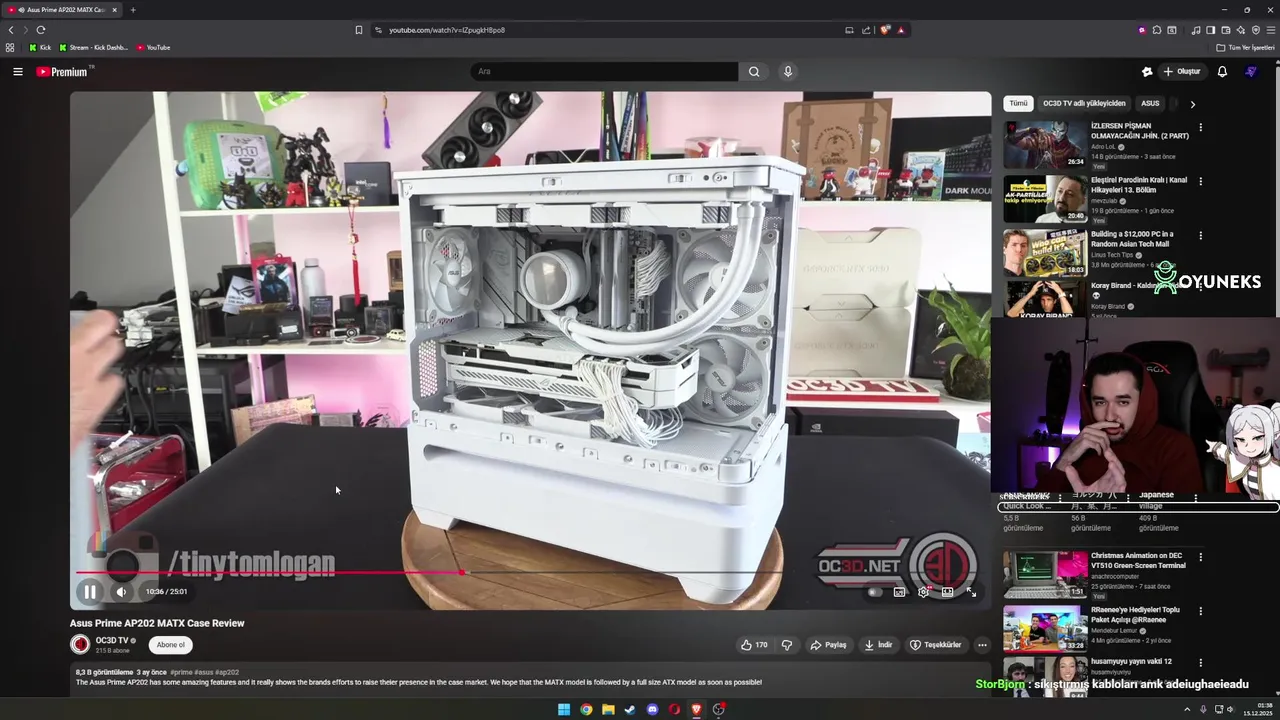Open the Jhin video thumbnail (26:34)
The height and width of the screenshot is (720, 1280).
pyautogui.click(x=1045, y=145)
